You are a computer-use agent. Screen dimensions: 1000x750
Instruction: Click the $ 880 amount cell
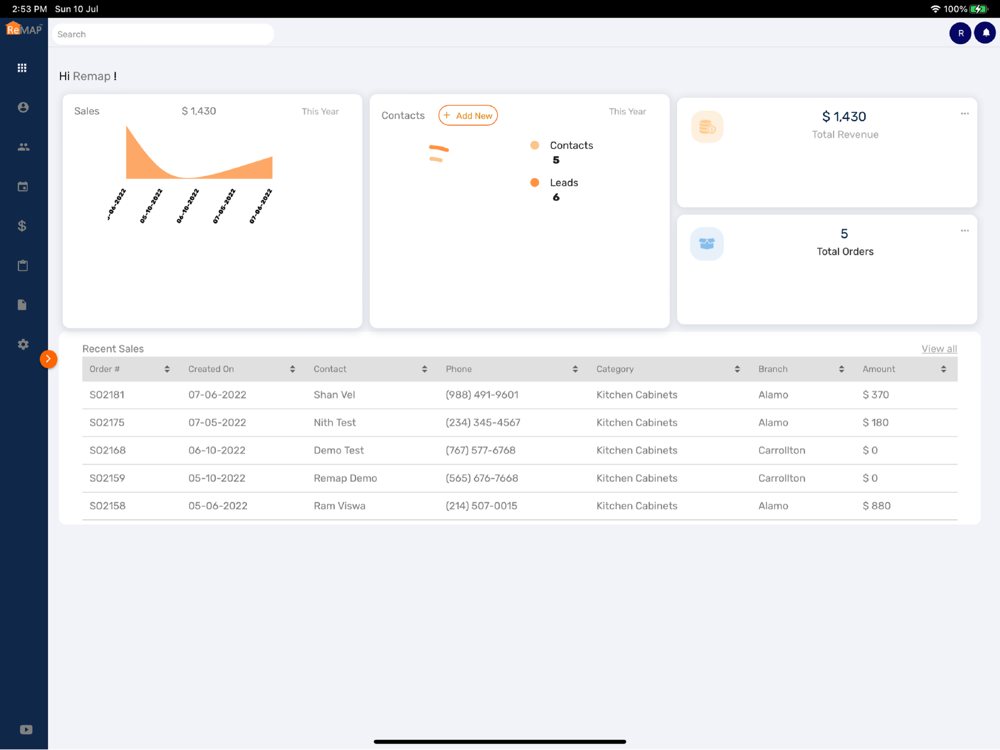(x=876, y=506)
